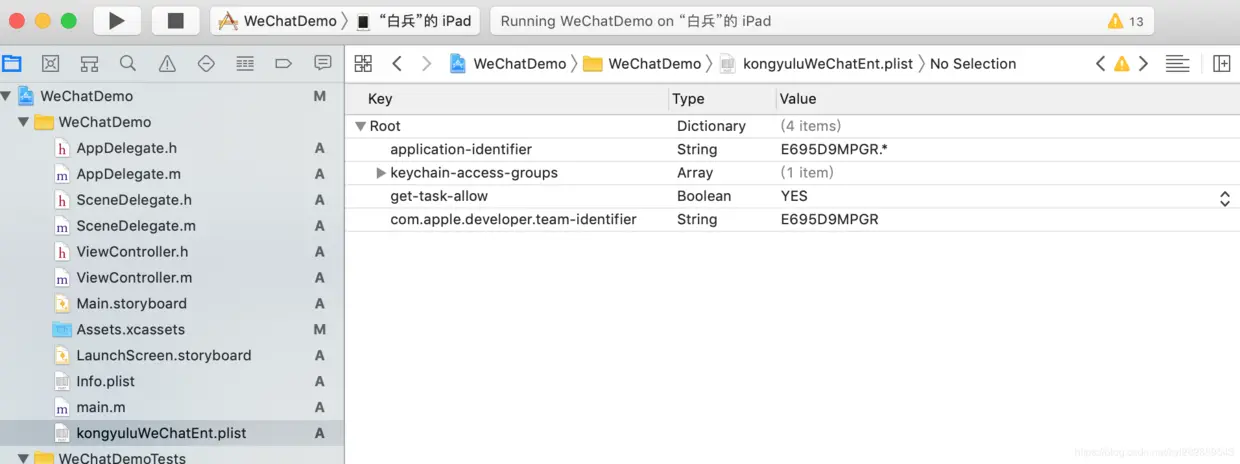The height and width of the screenshot is (464, 1240).
Task: Click the WeChatDemo folder in jump bar
Action: coord(642,63)
